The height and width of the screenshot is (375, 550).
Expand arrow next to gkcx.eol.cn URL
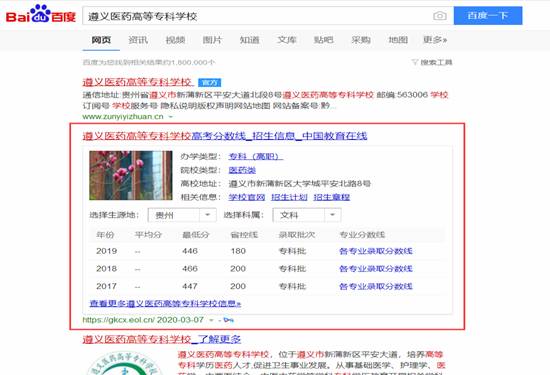[x=211, y=320]
